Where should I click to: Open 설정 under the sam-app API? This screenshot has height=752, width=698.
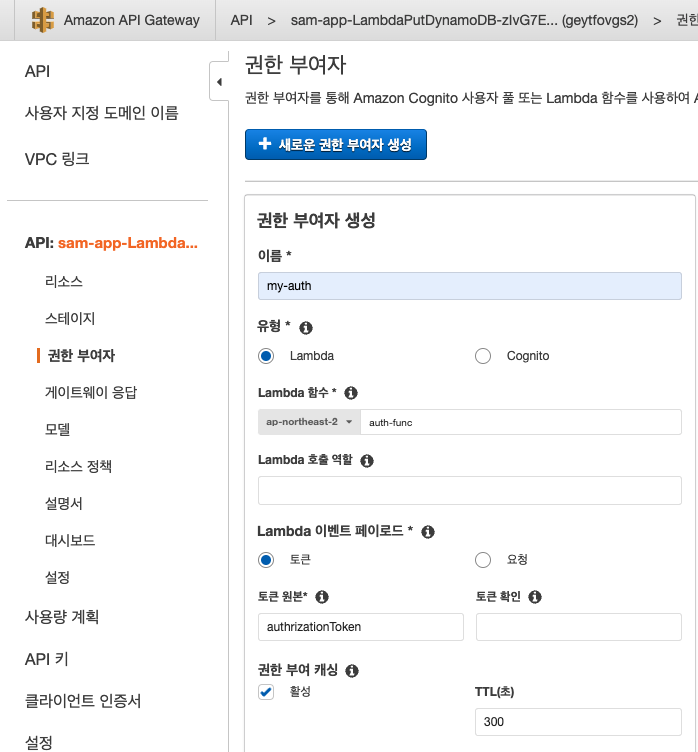pyautogui.click(x=58, y=577)
